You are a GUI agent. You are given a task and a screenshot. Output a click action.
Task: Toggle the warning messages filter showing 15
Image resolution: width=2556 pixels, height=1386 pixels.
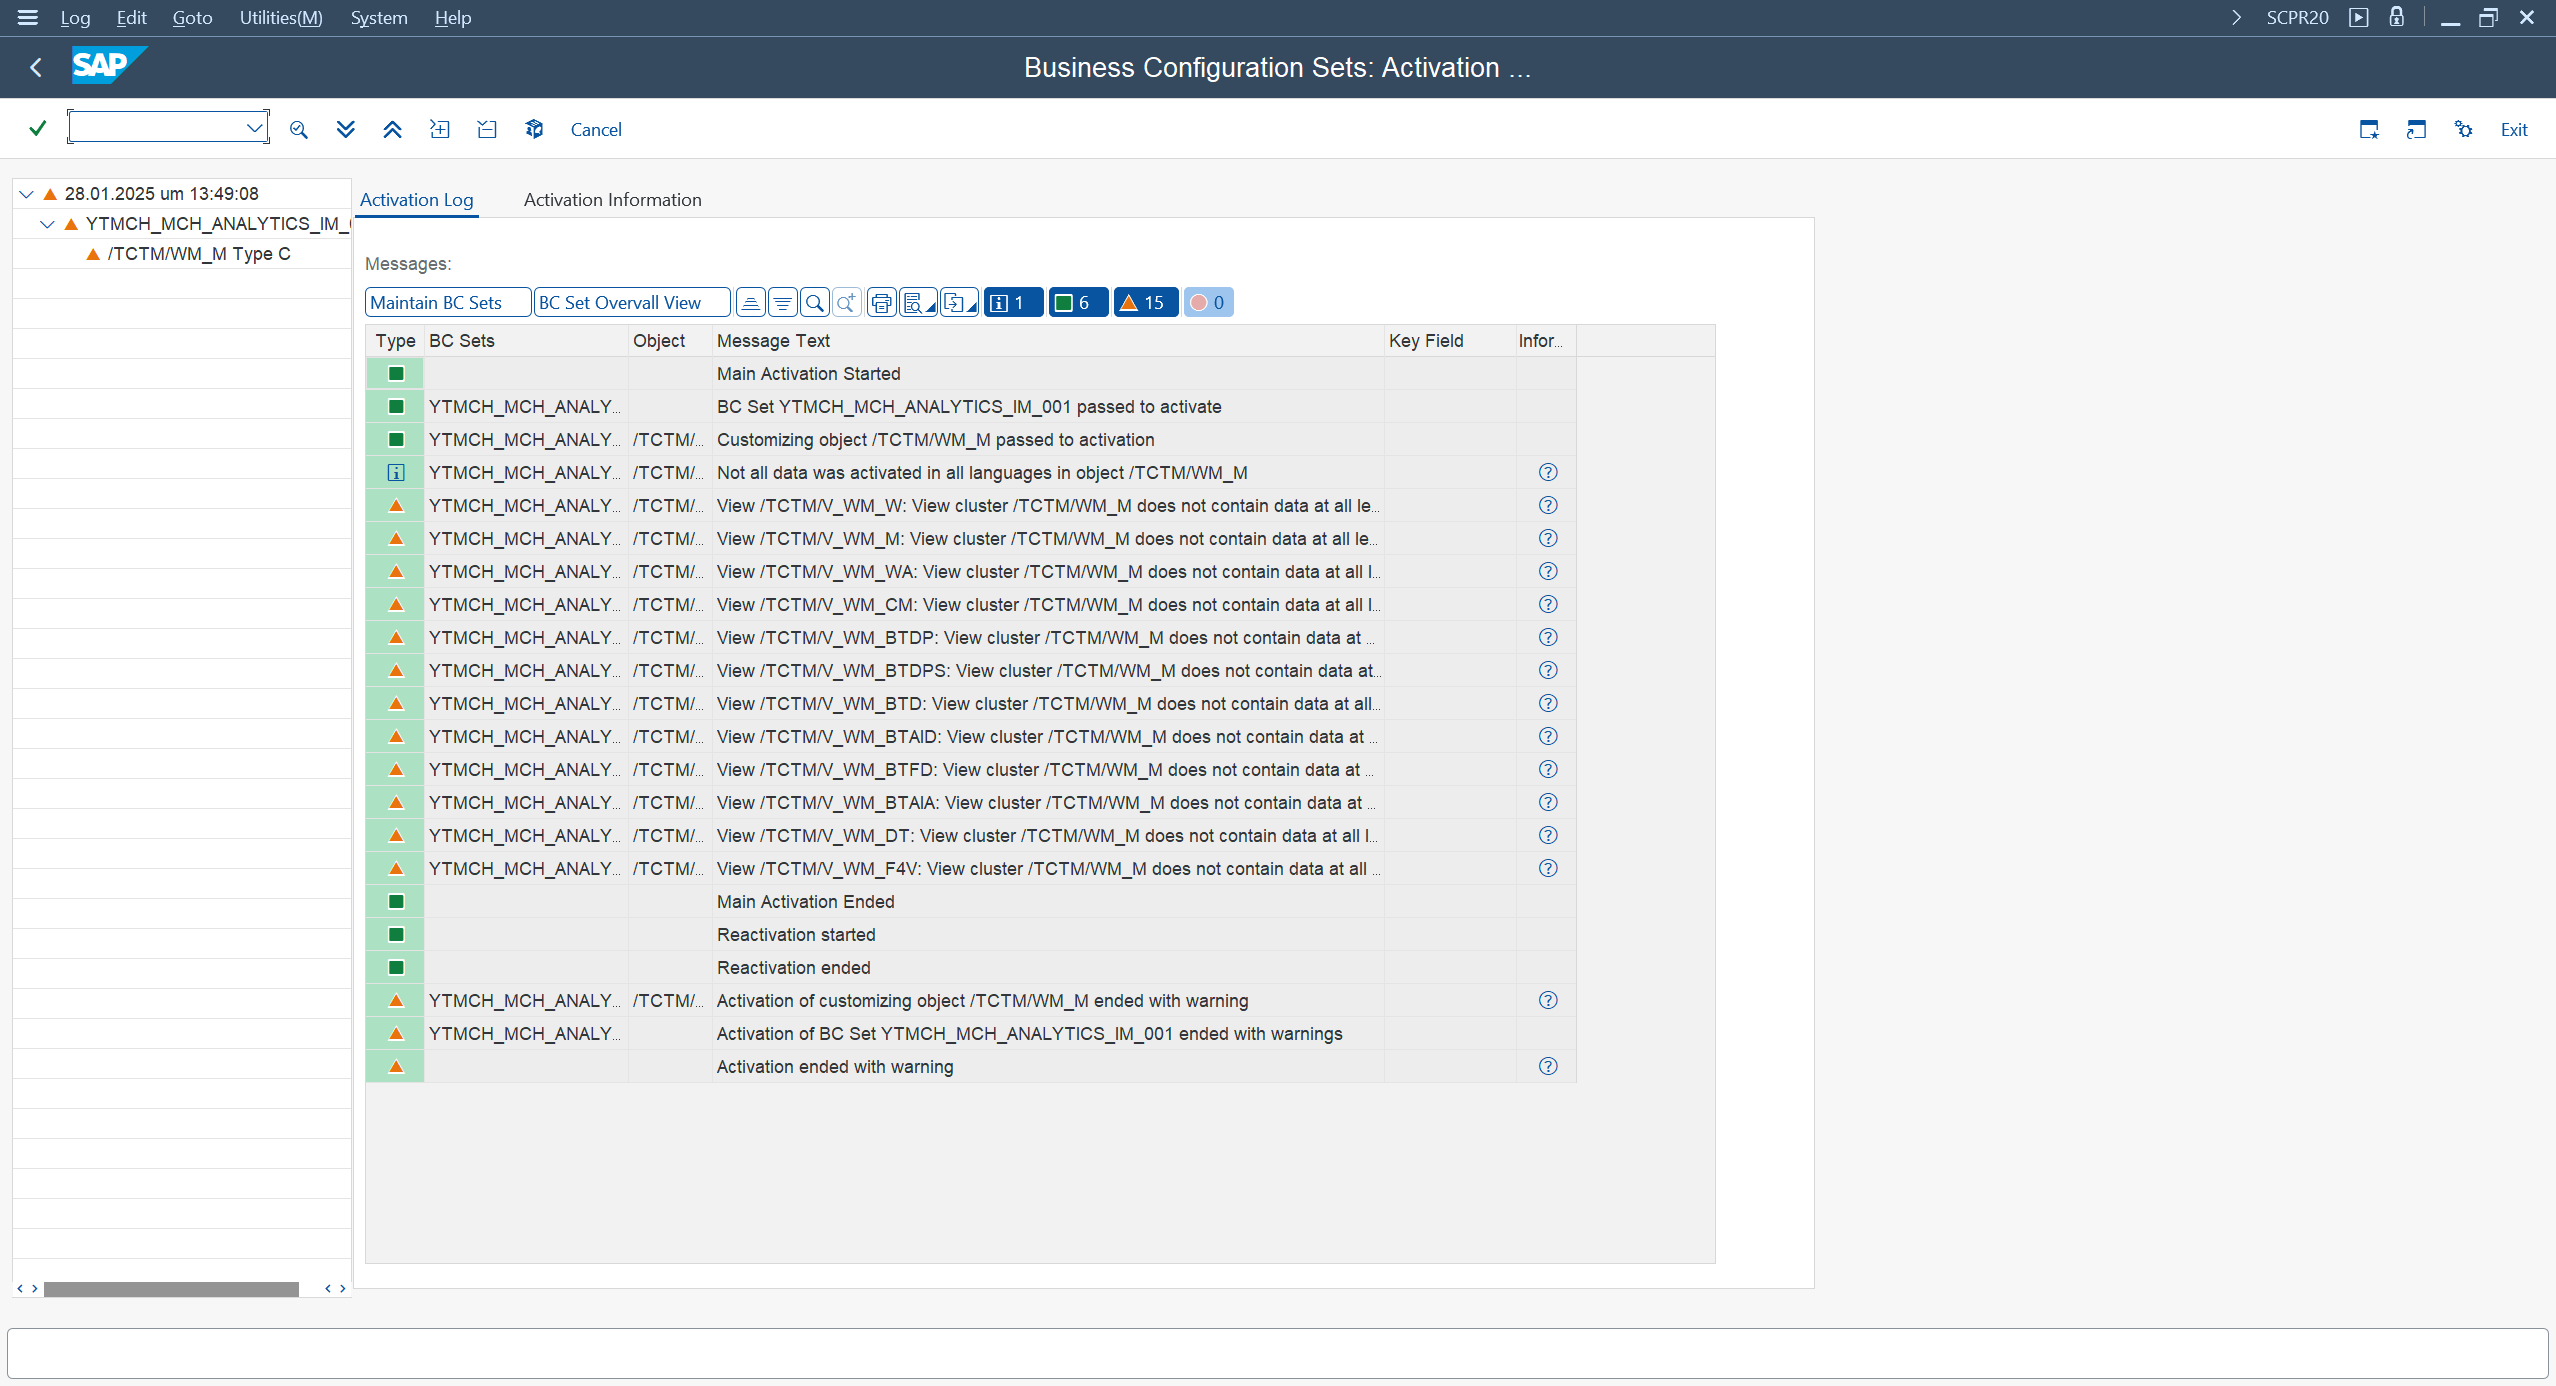pyautogui.click(x=1144, y=303)
